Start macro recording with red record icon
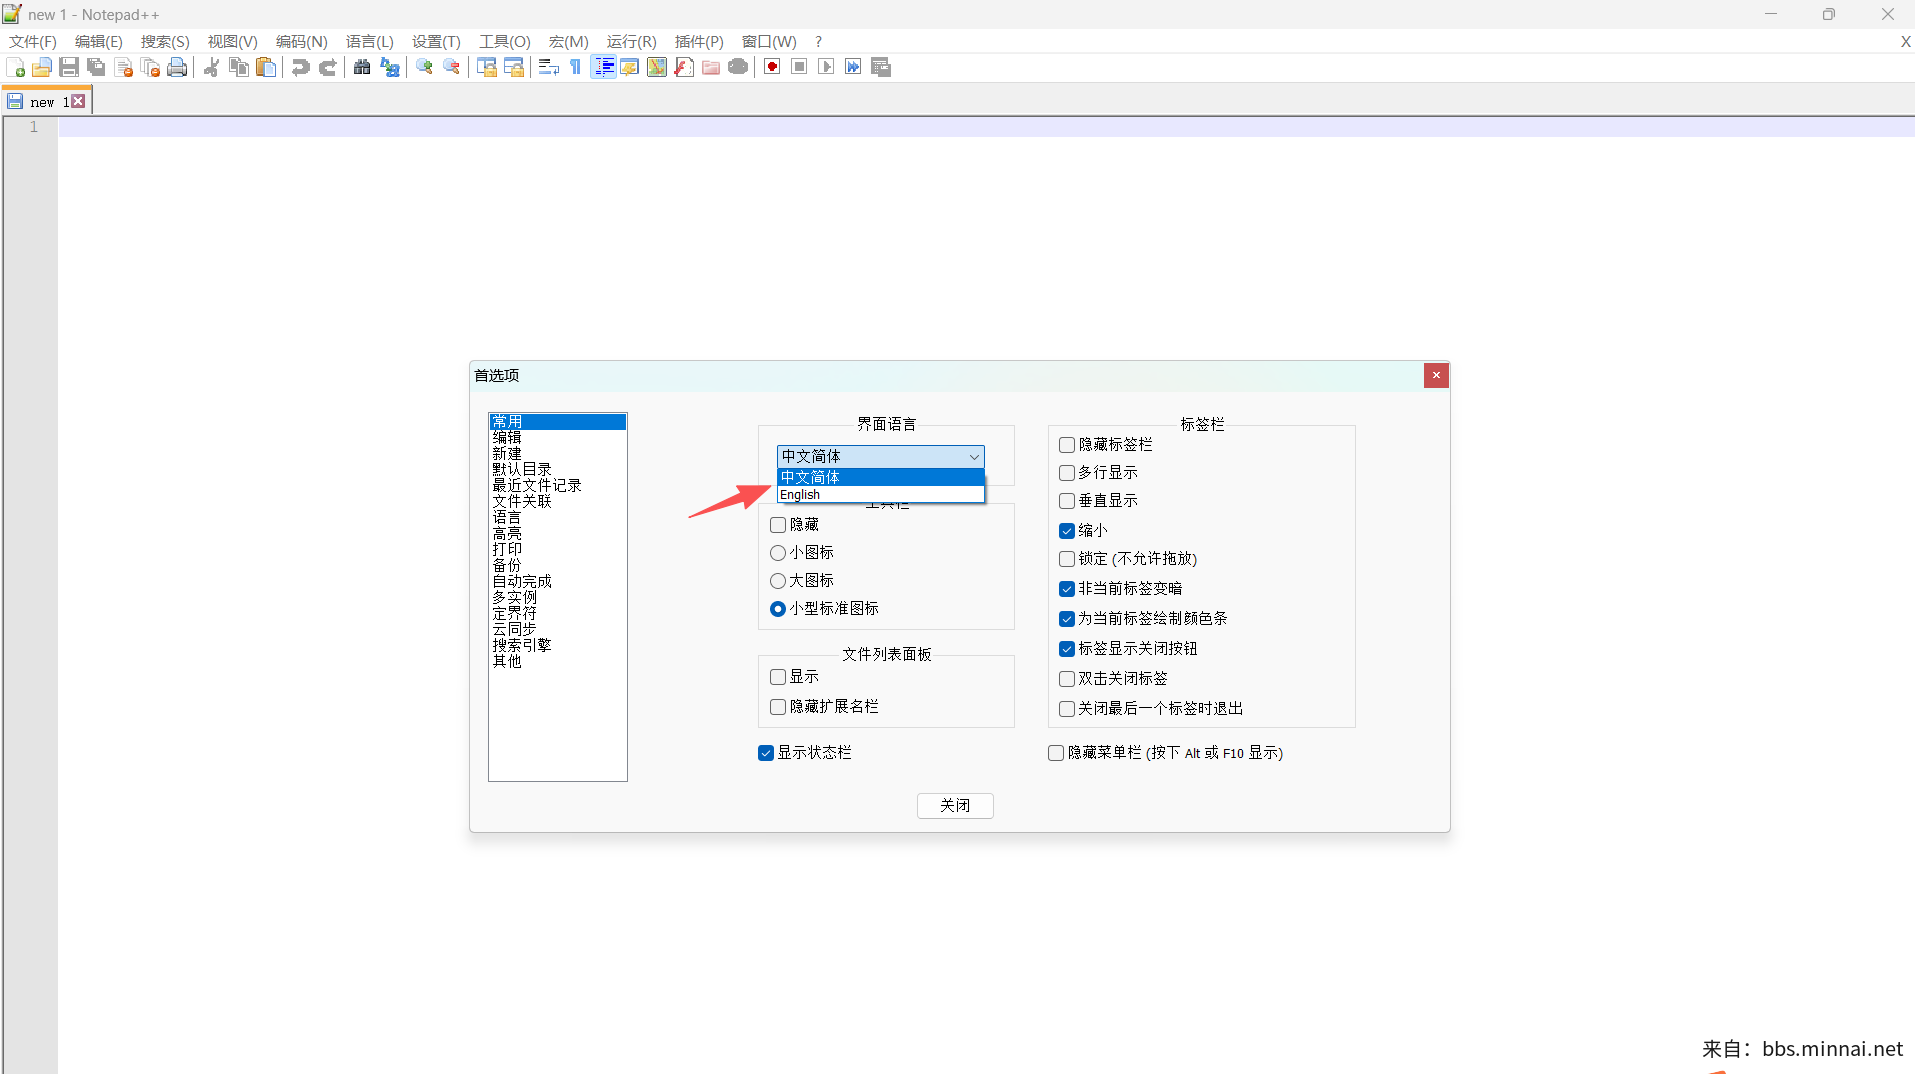Viewport: 1915px width, 1074px height. click(x=772, y=67)
